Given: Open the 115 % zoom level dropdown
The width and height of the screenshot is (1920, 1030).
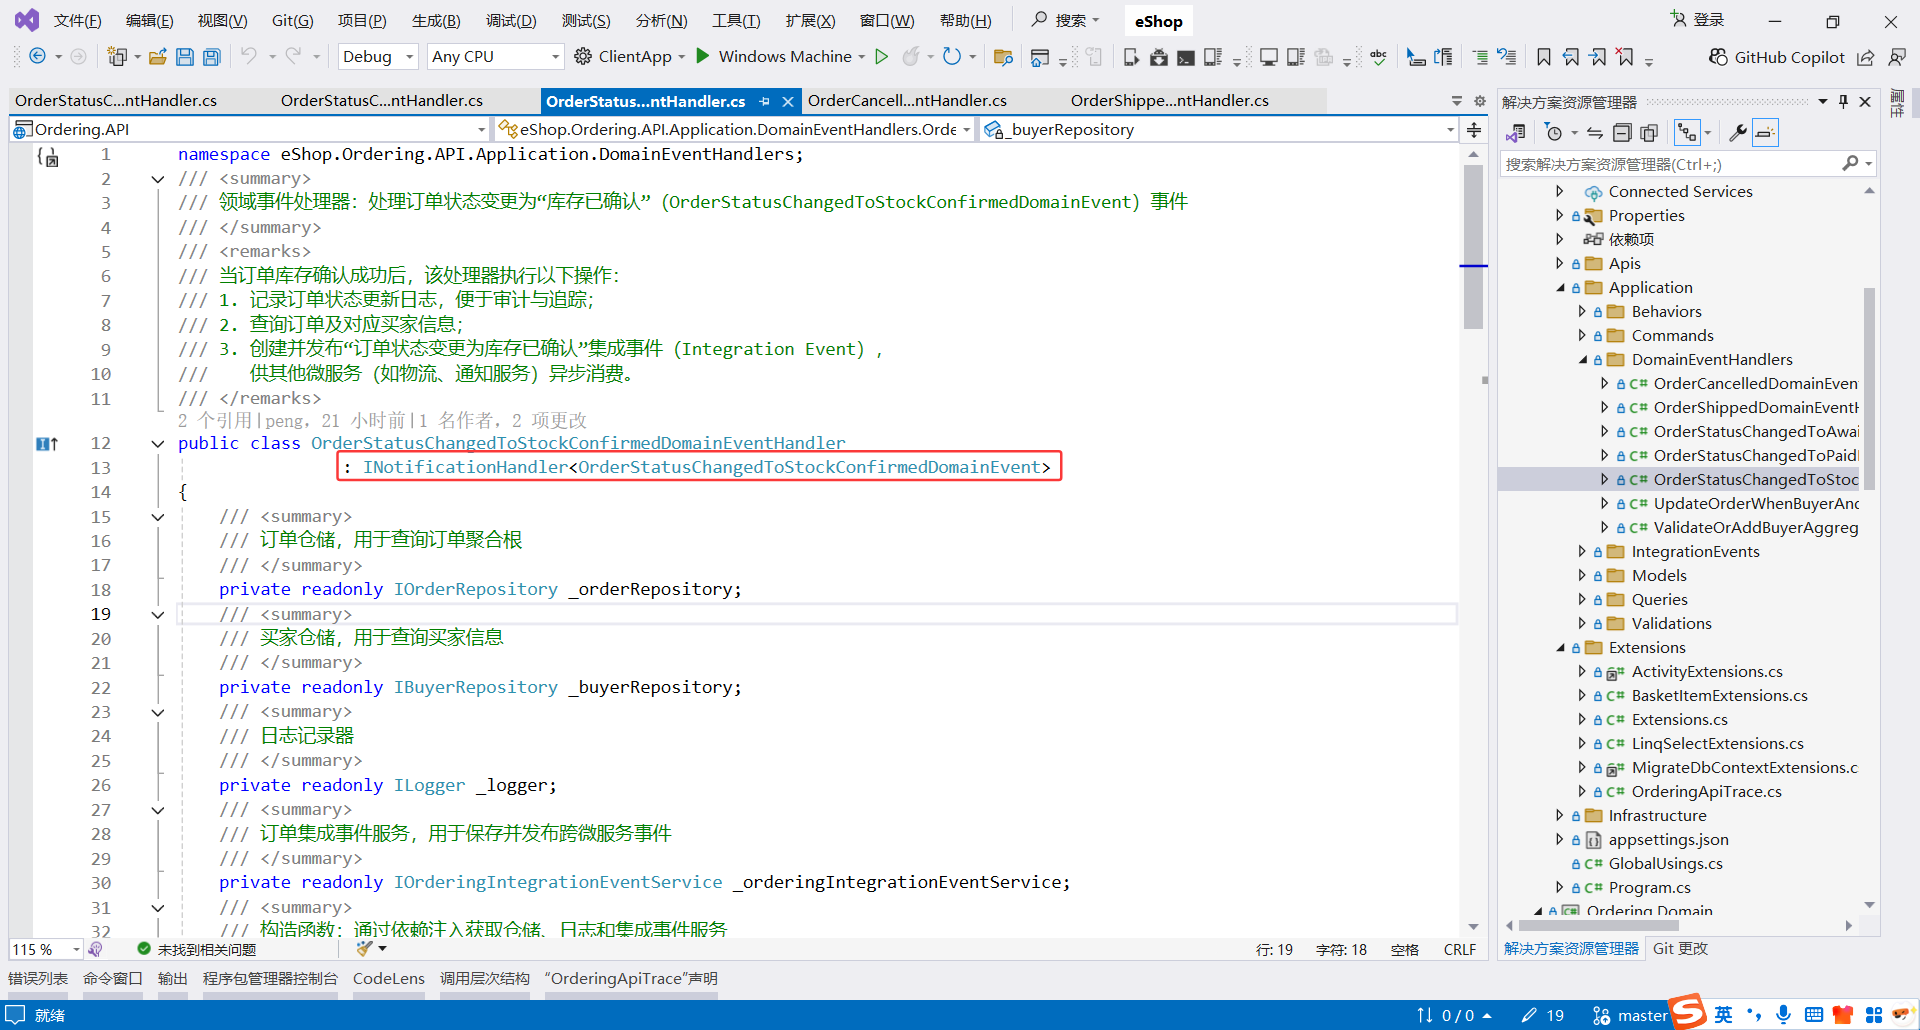Looking at the screenshot, I should click(46, 949).
